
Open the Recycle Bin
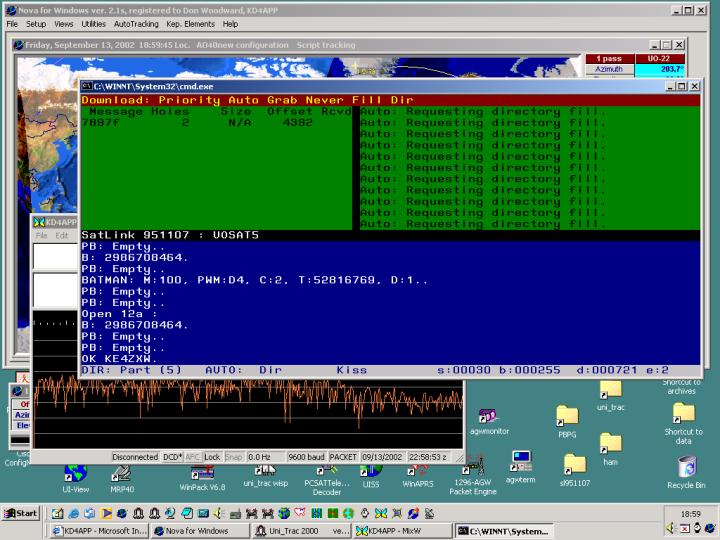(686, 467)
